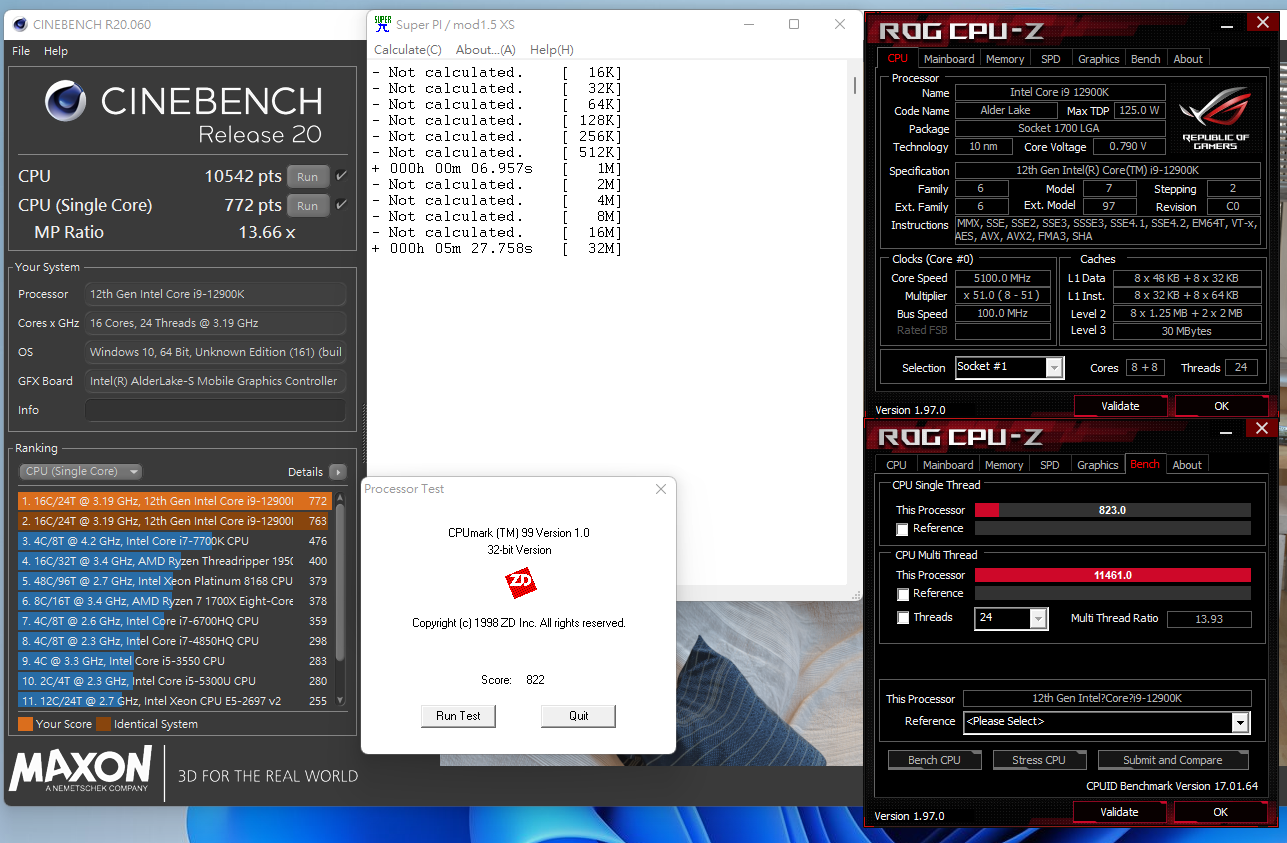The image size is (1287, 843).
Task: Select ranking row 5 Xeon Platinum 8168
Action: coord(174,581)
